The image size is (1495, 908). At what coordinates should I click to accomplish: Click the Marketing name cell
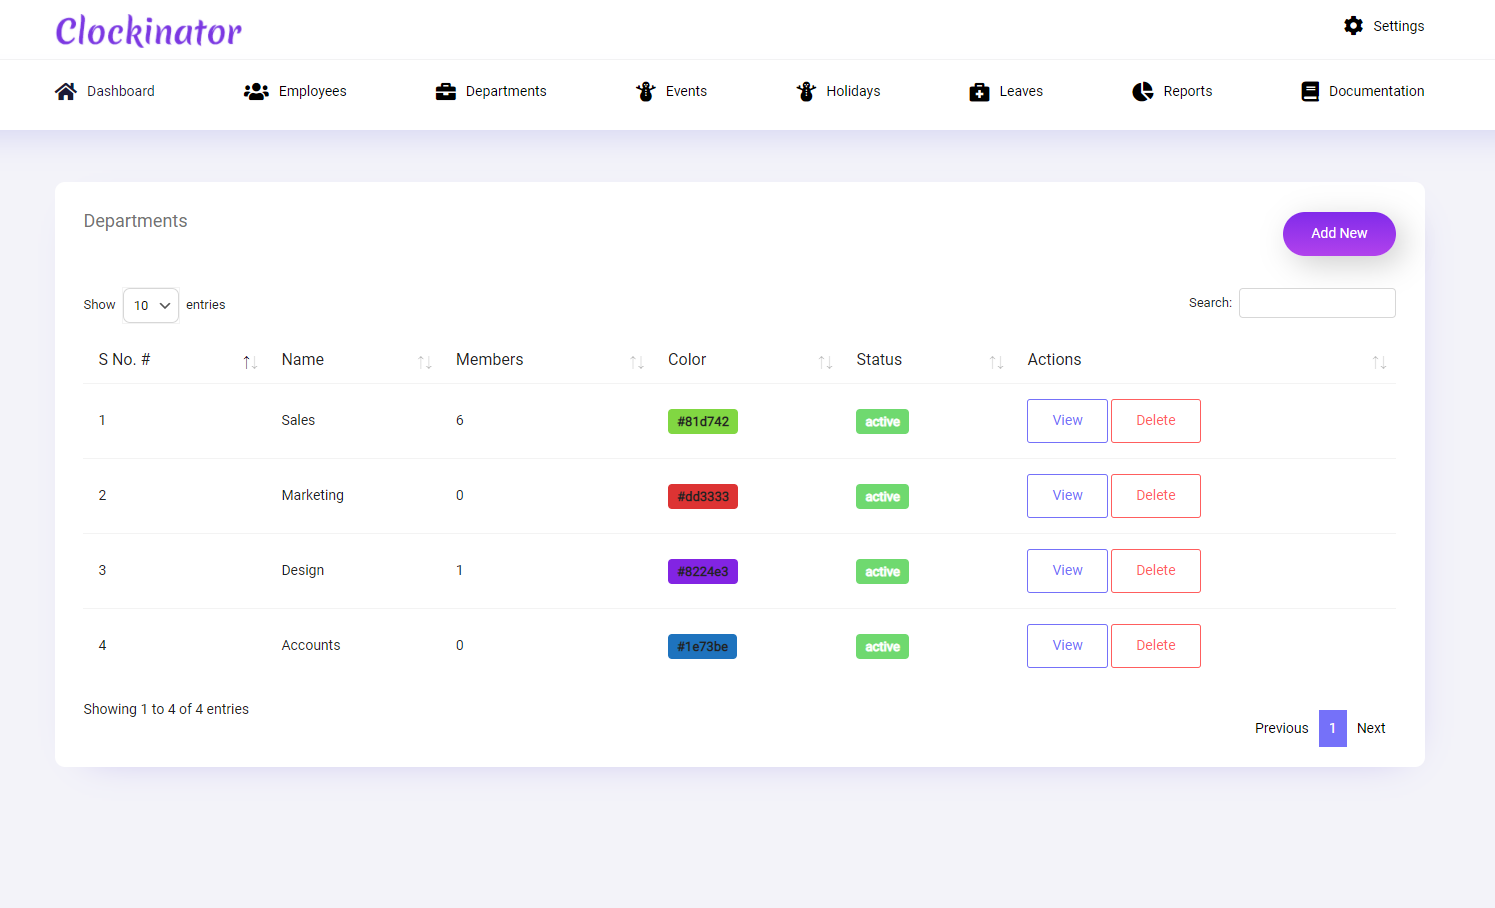coord(312,496)
